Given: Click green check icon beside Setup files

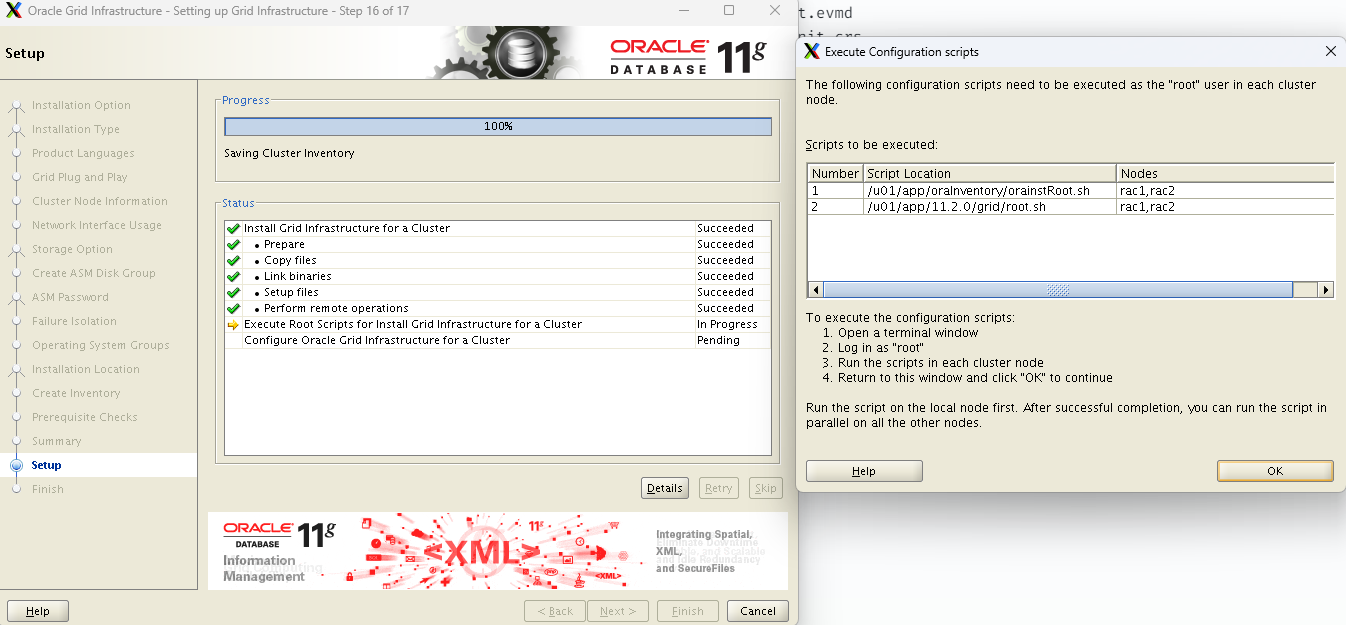Looking at the screenshot, I should [x=233, y=292].
